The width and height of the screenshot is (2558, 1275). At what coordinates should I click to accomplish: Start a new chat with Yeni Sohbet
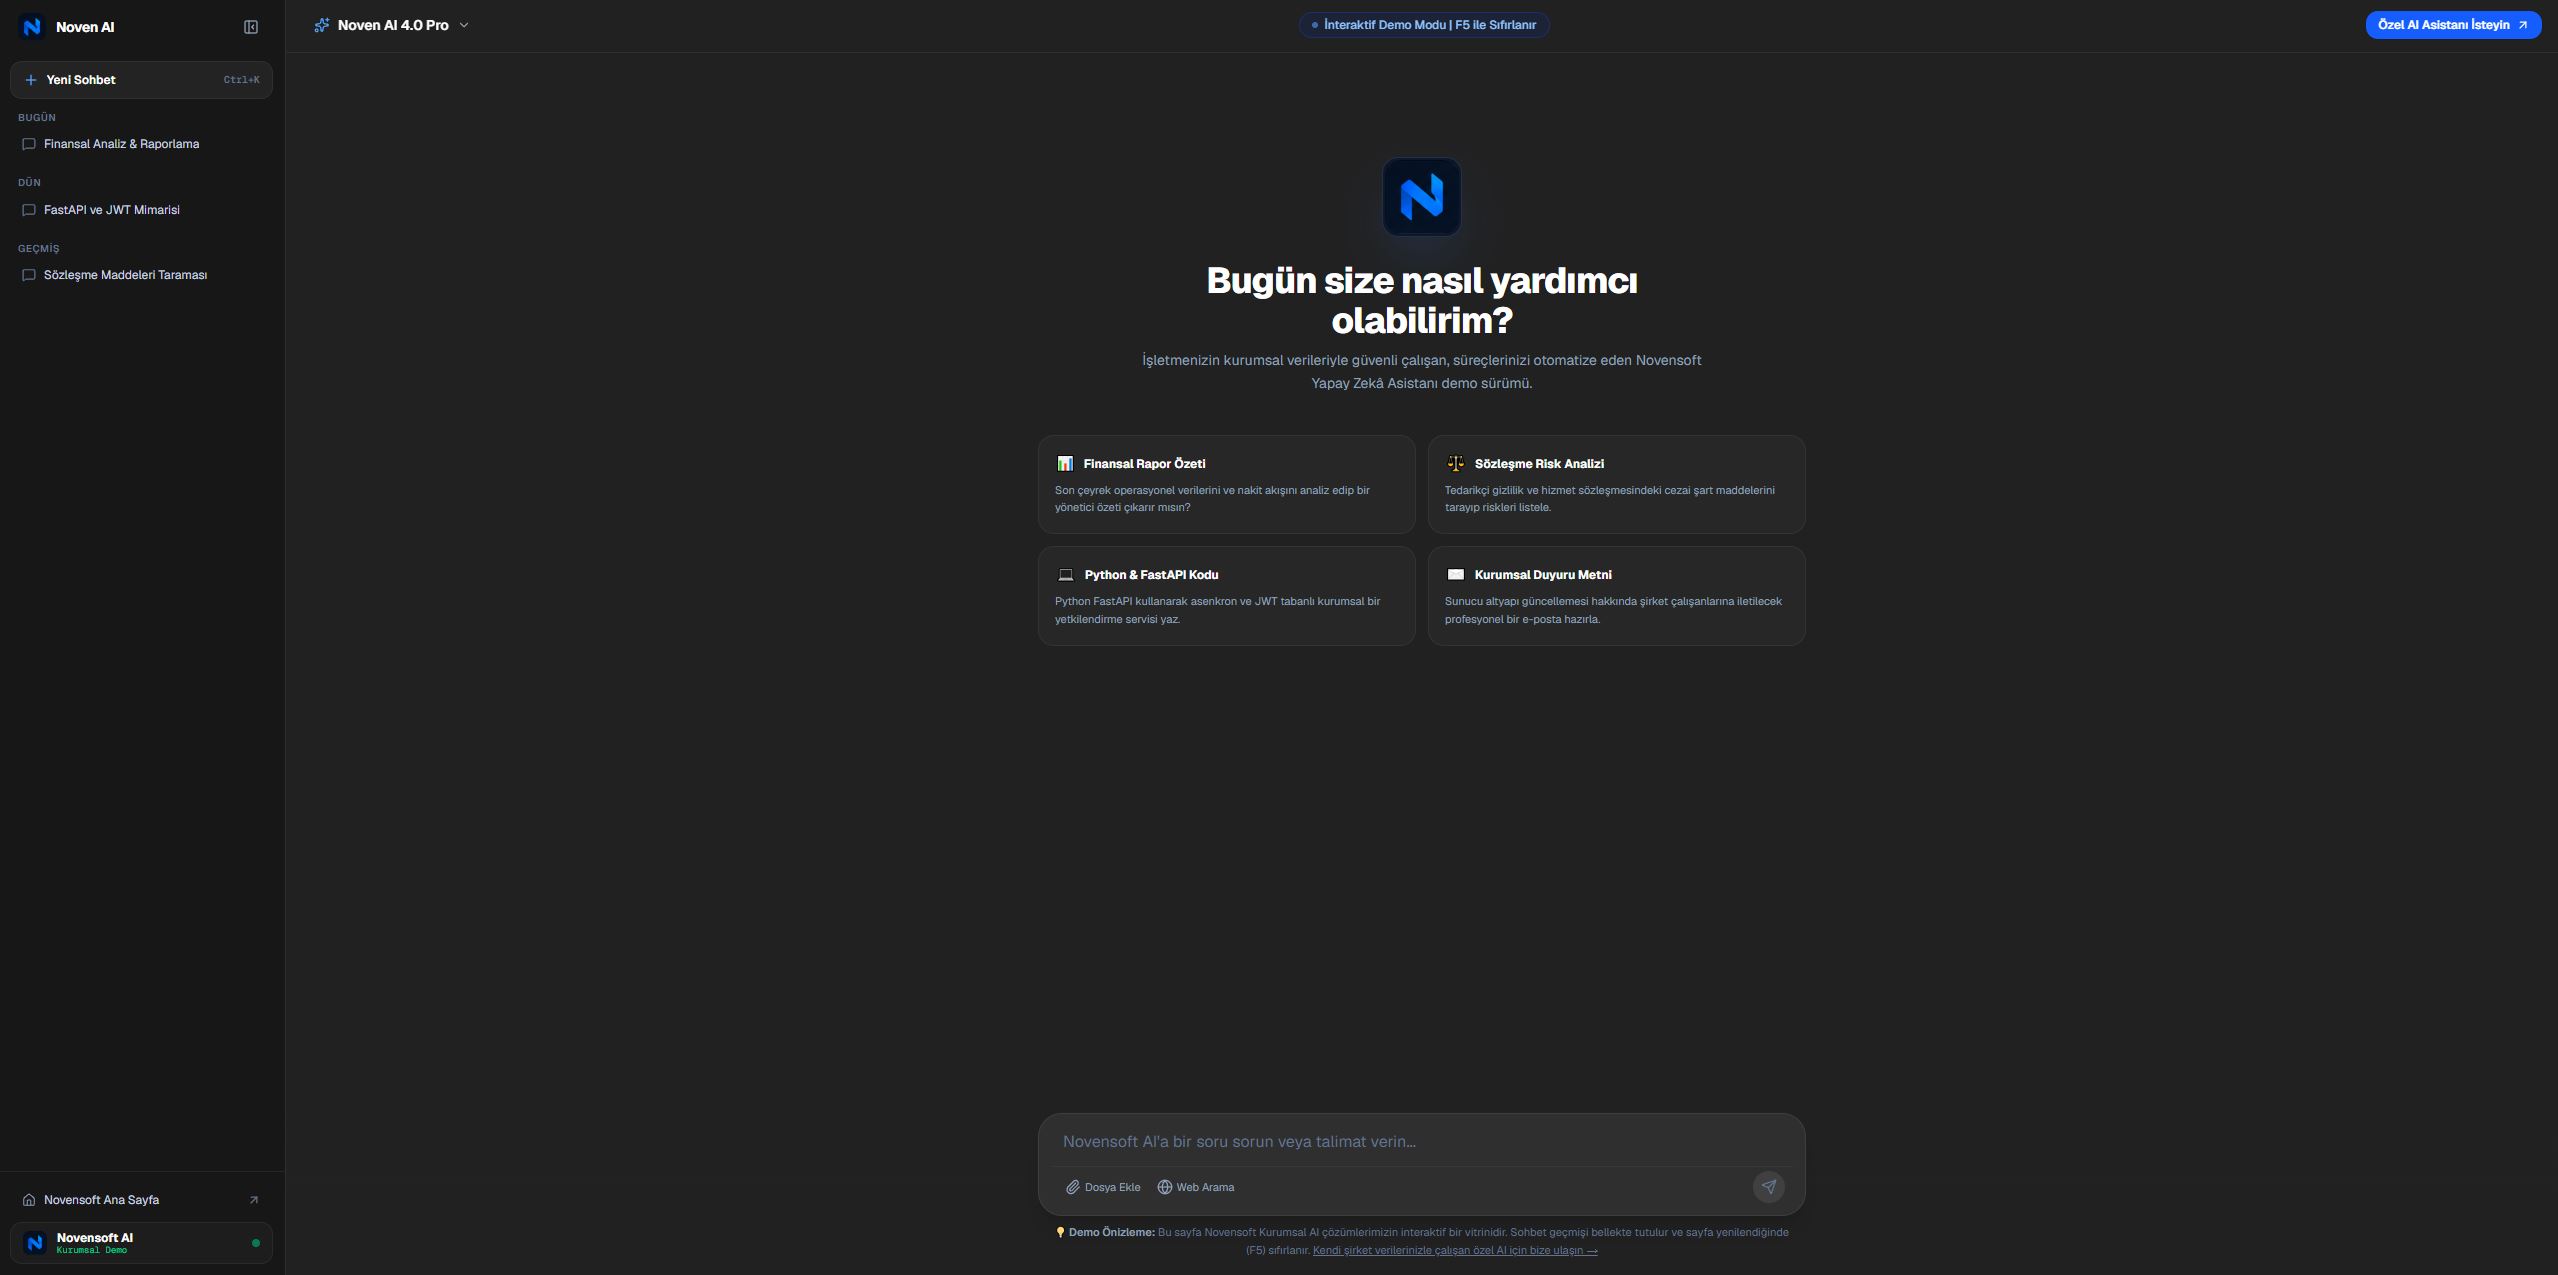141,80
